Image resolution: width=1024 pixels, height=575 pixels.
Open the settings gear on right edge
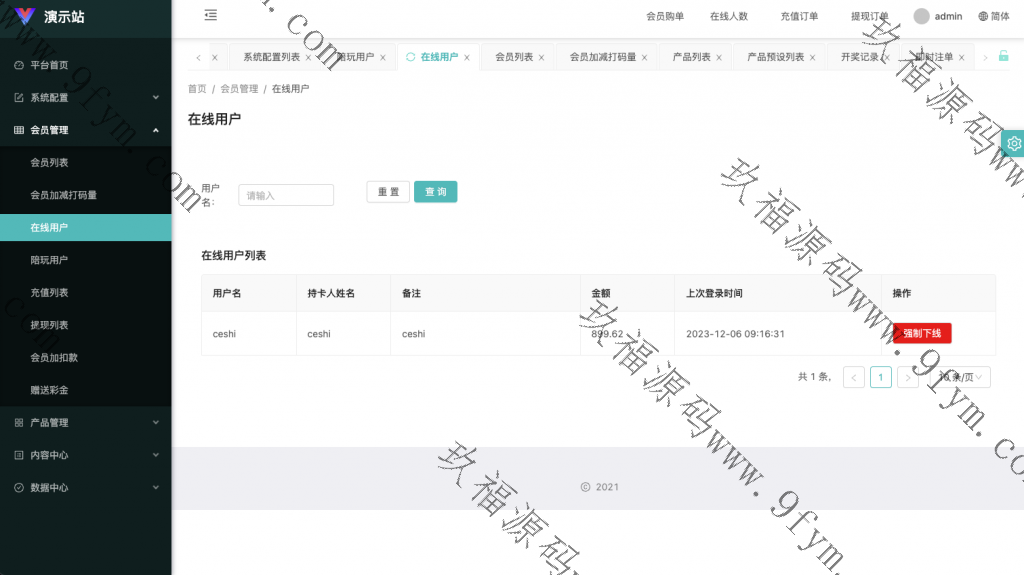pos(1013,144)
